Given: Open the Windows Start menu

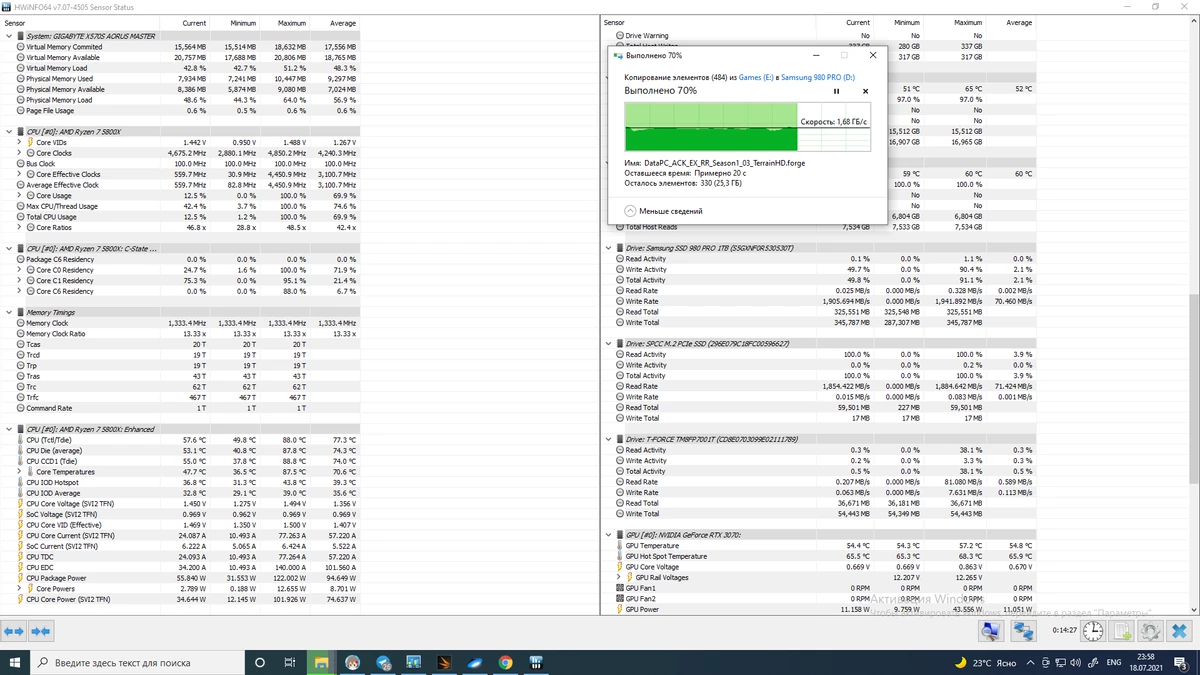Looking at the screenshot, I should (x=14, y=662).
